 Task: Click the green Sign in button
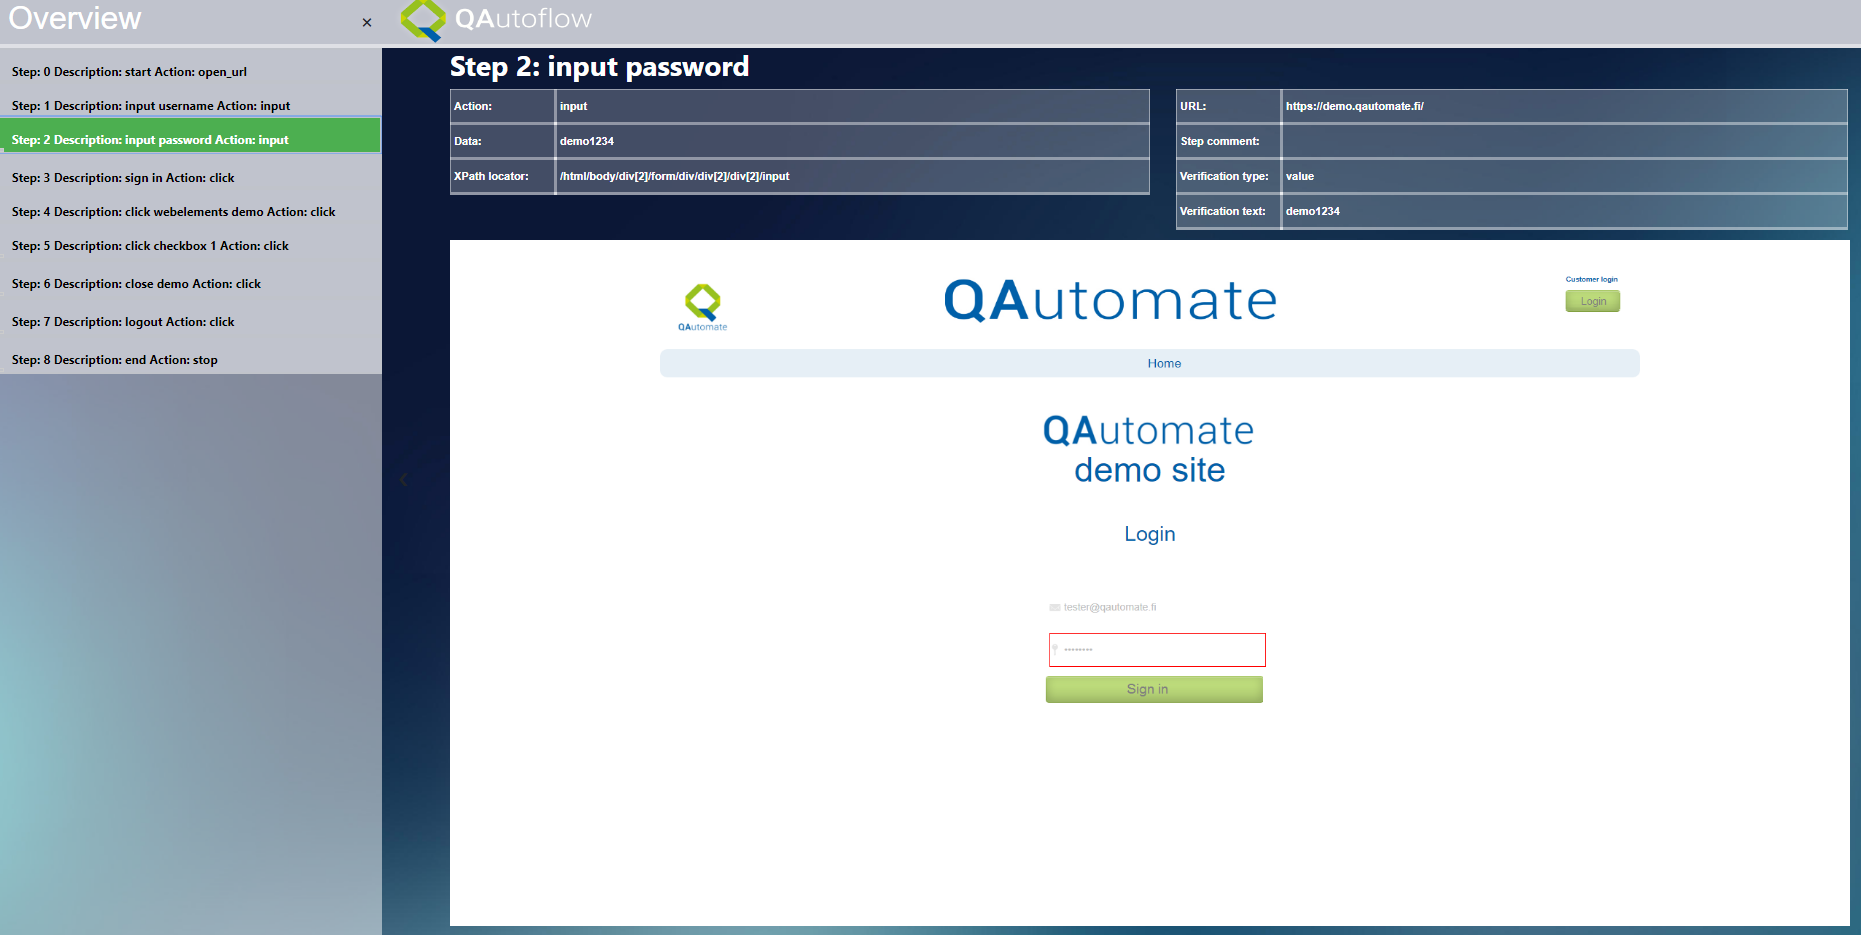tap(1154, 689)
